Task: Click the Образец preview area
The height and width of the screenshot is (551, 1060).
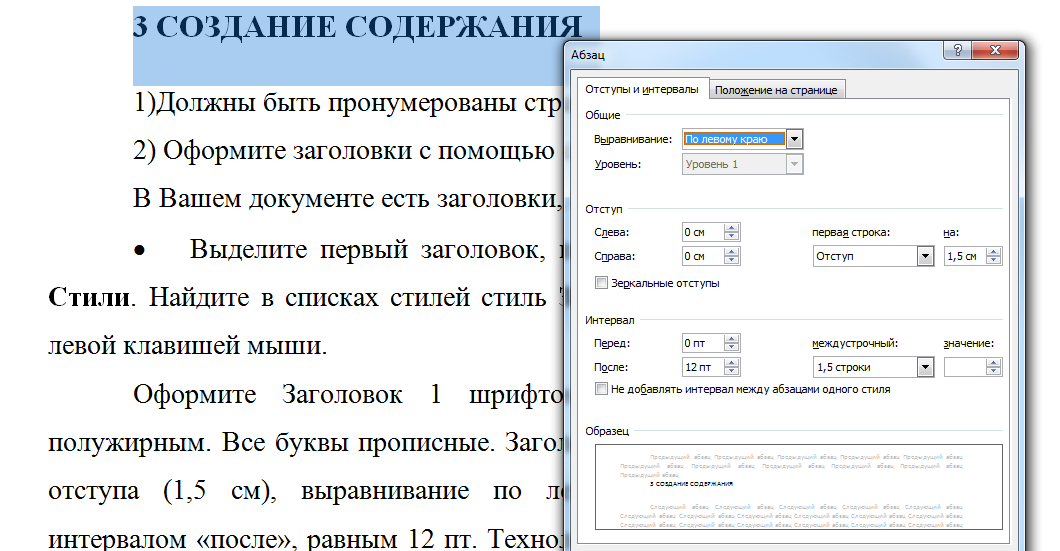Action: tap(798, 486)
